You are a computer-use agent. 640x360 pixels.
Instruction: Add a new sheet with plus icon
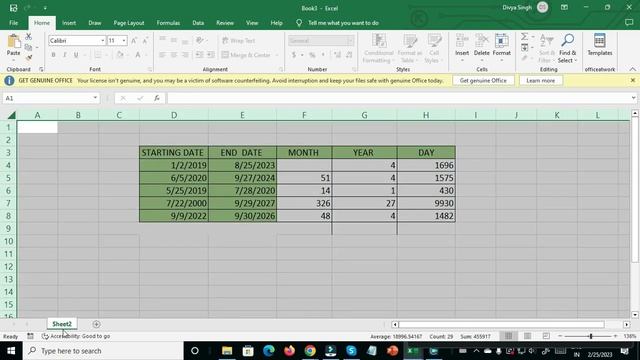click(x=96, y=324)
